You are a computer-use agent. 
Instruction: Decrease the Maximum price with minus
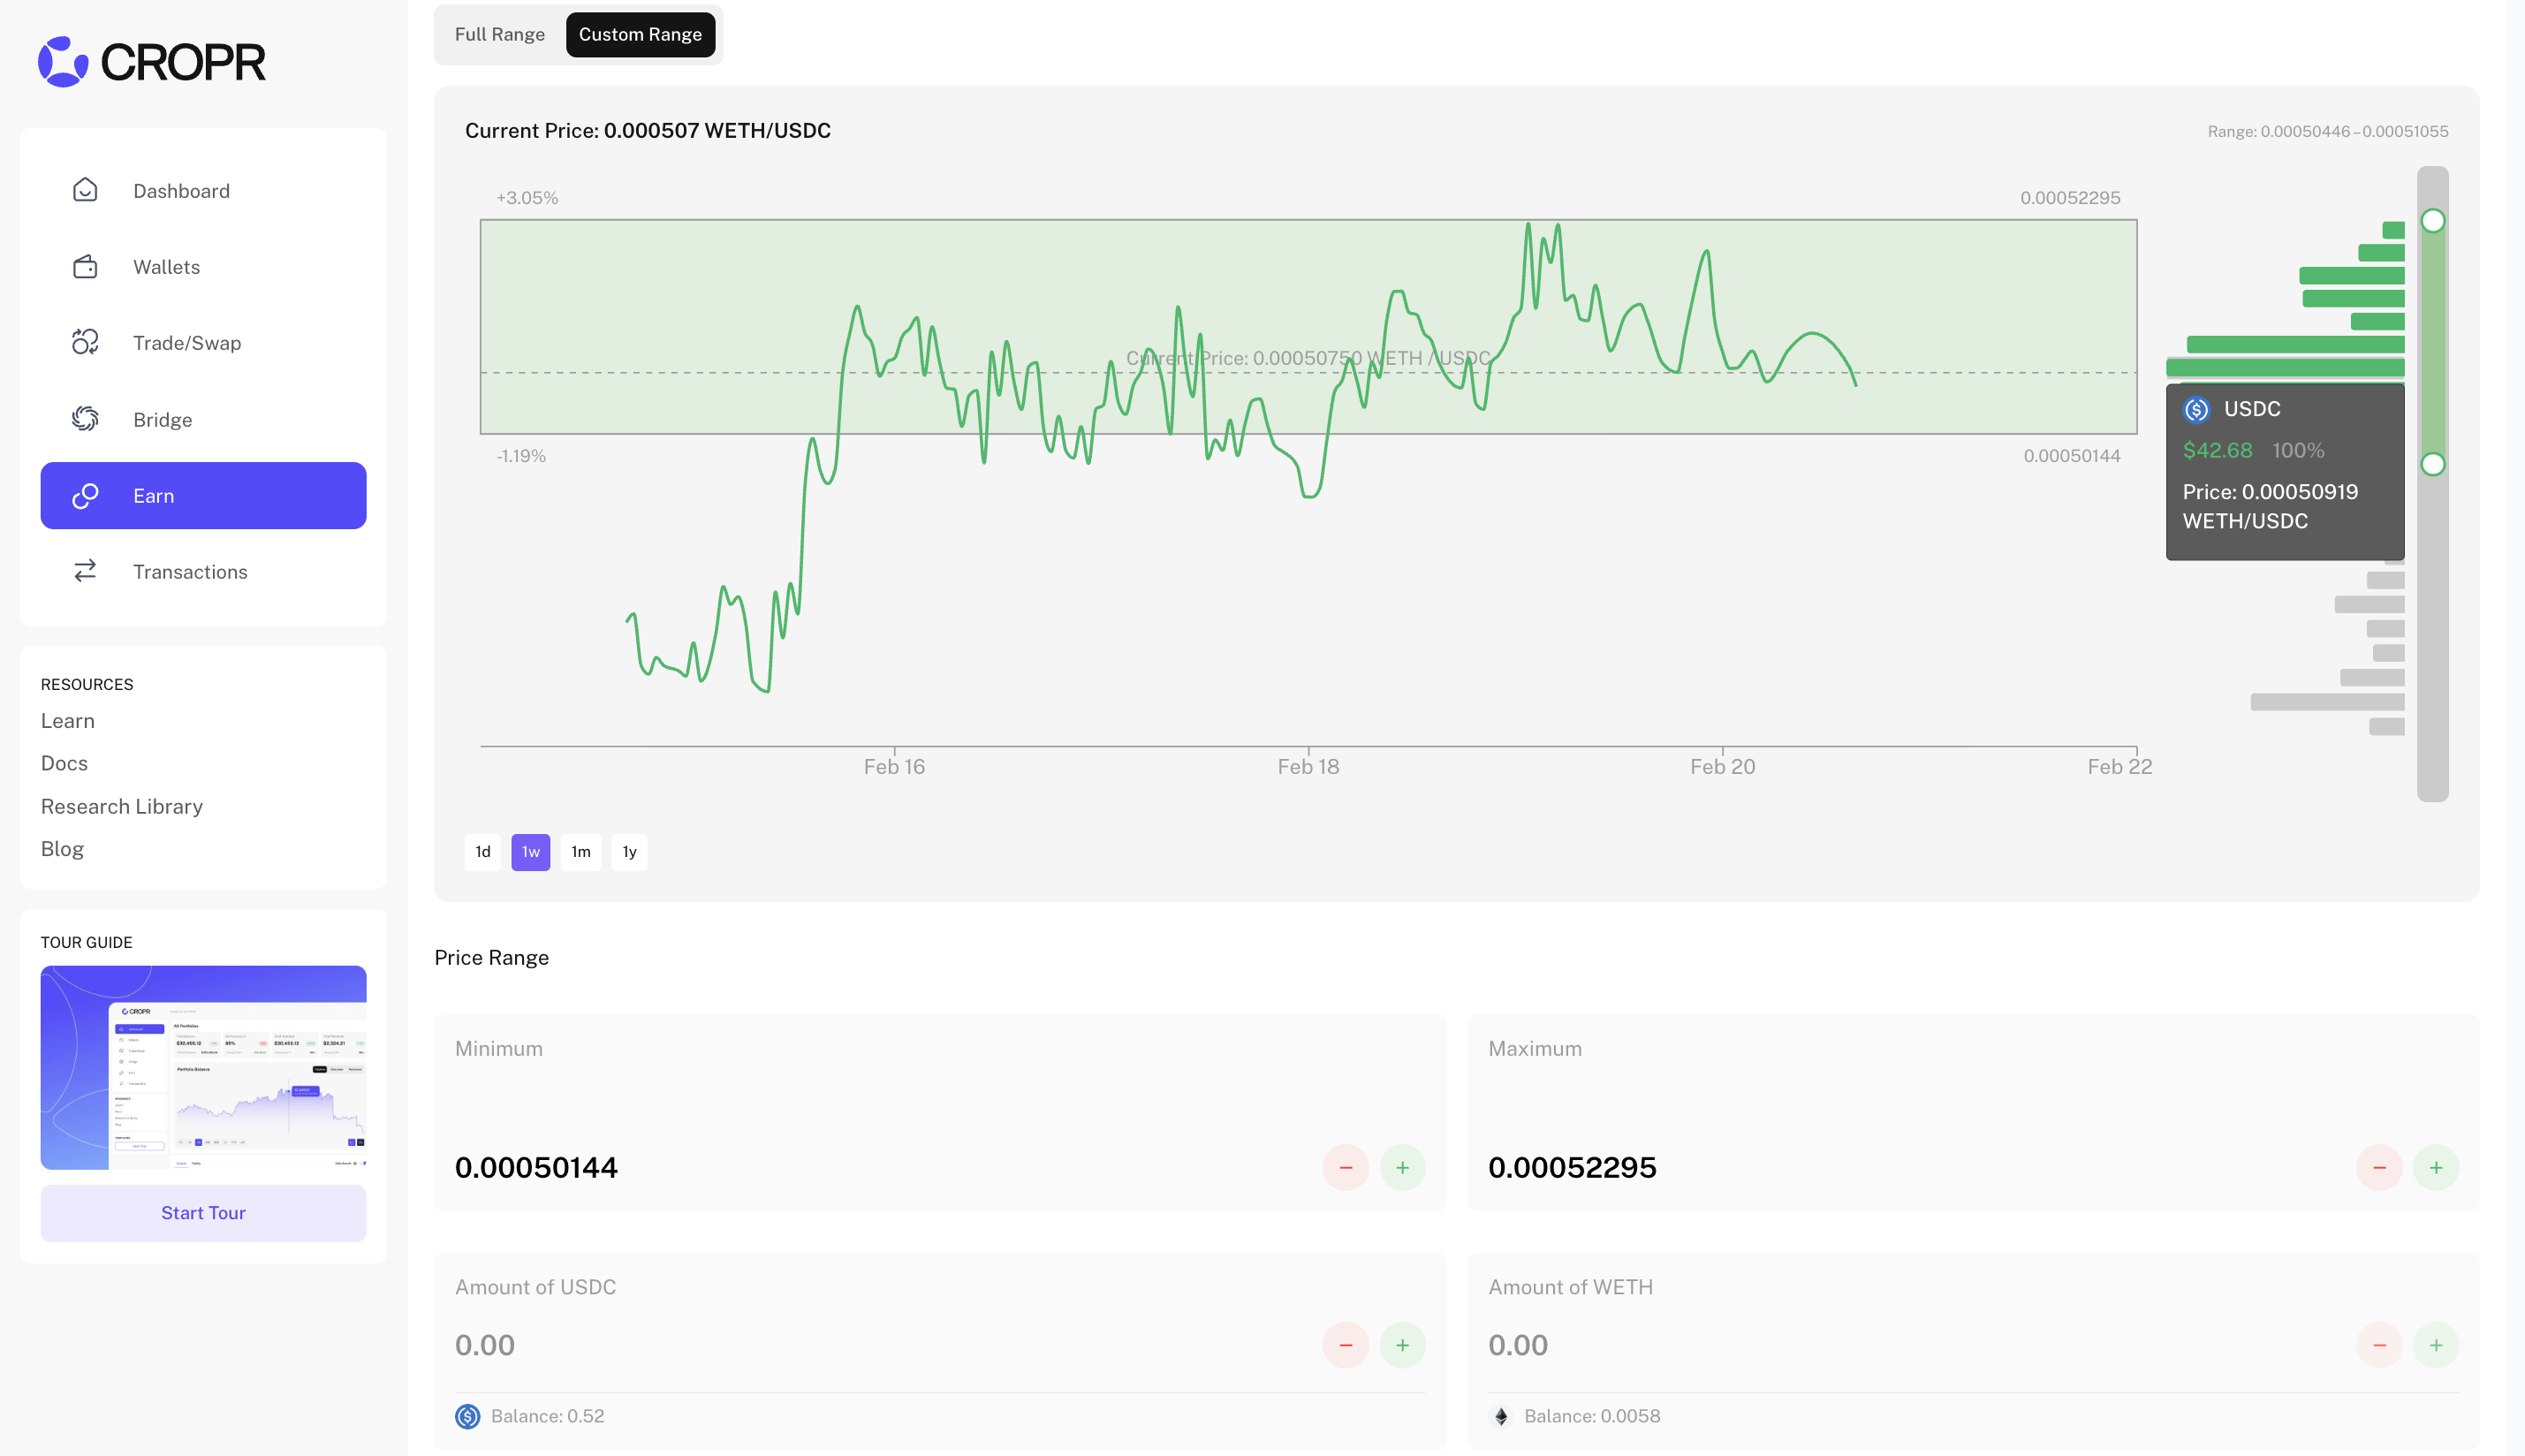point(2379,1168)
